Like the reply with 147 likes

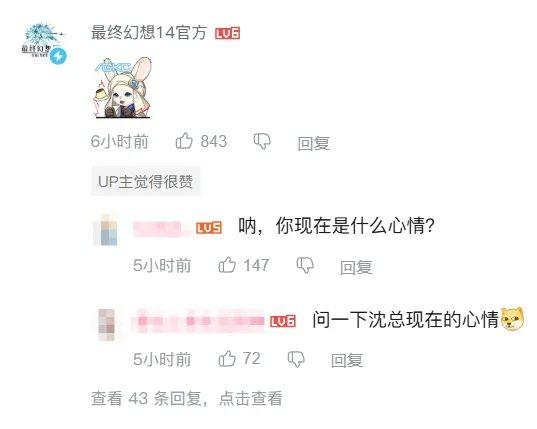pyautogui.click(x=227, y=265)
